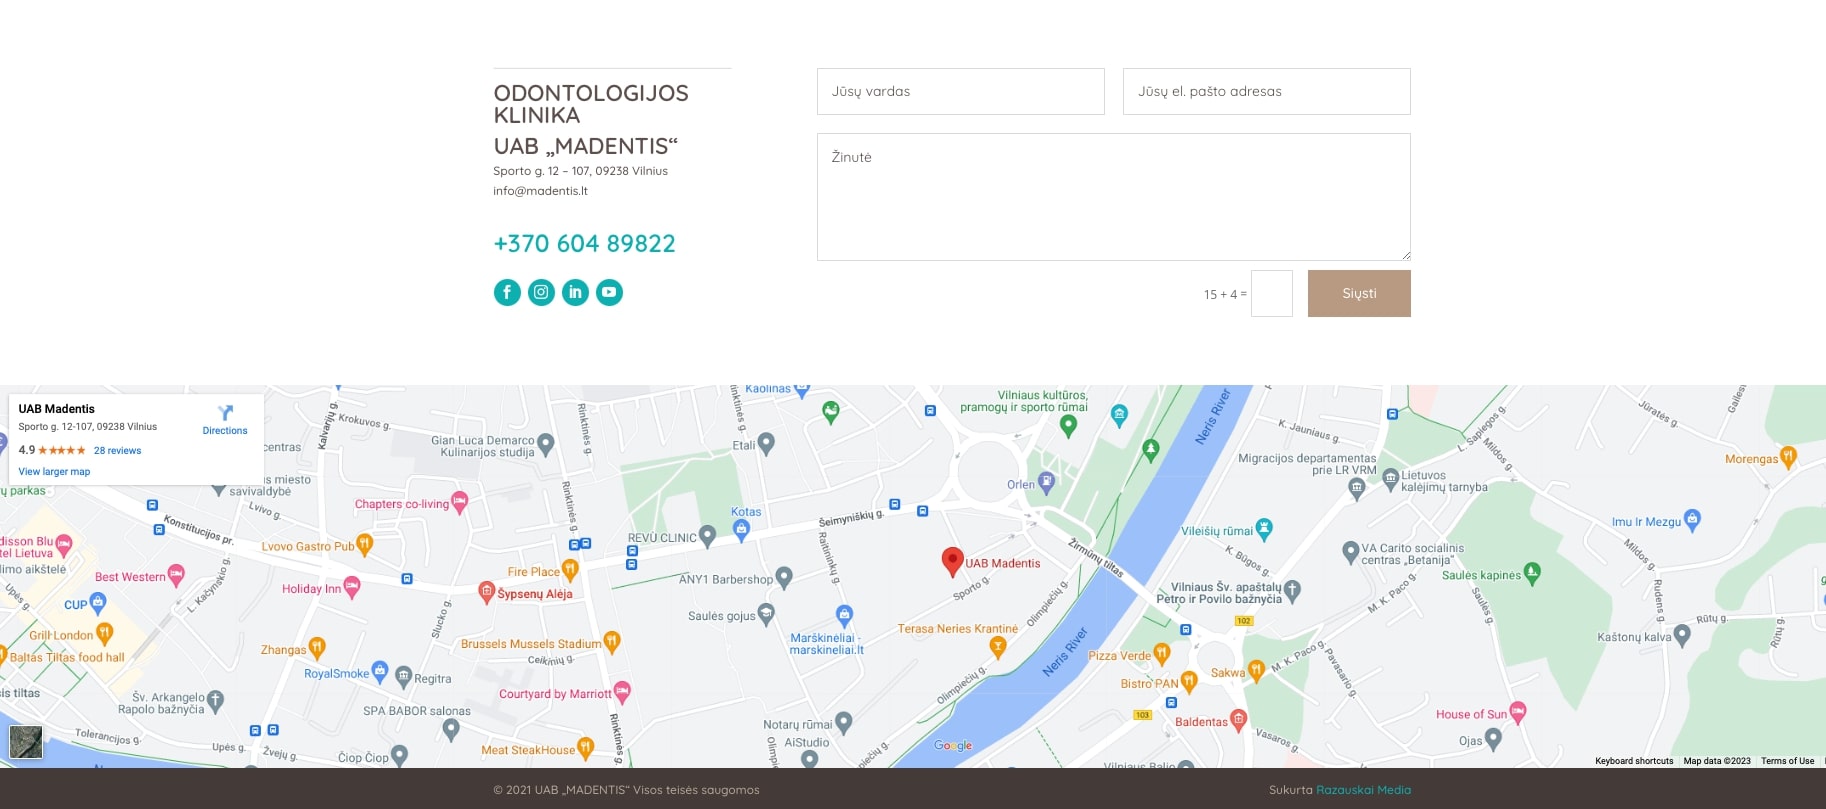Click the Chapters co-living marker

[x=459, y=502]
